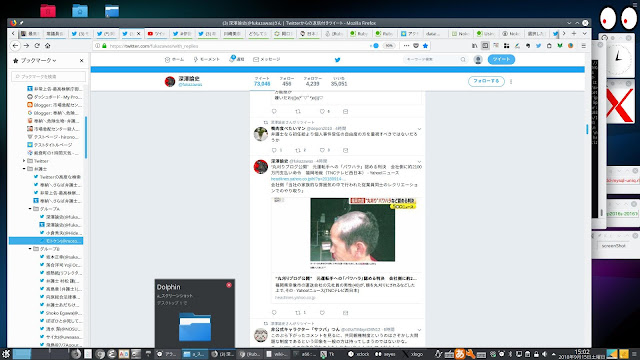Open Twitter メッセージ messages link
Screen dimensions: 640x360
[x=267, y=60]
